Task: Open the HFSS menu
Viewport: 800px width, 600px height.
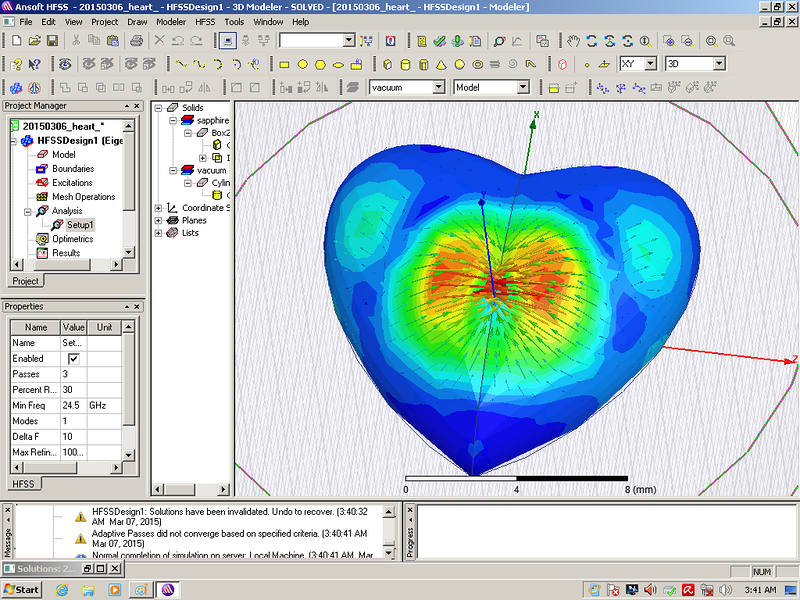Action: pyautogui.click(x=204, y=21)
